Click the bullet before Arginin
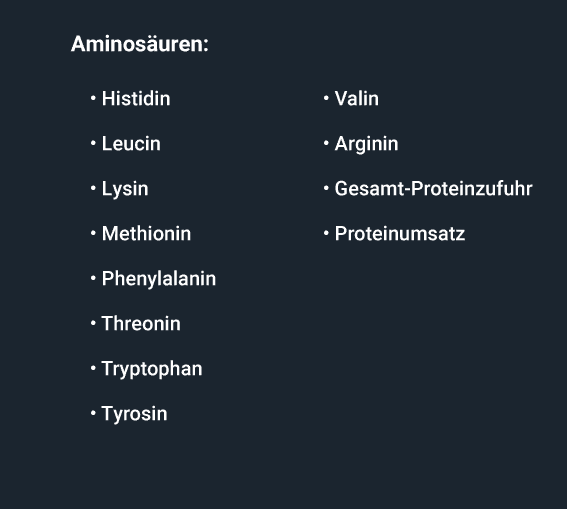Screen dimensions: 567x509 [326, 143]
